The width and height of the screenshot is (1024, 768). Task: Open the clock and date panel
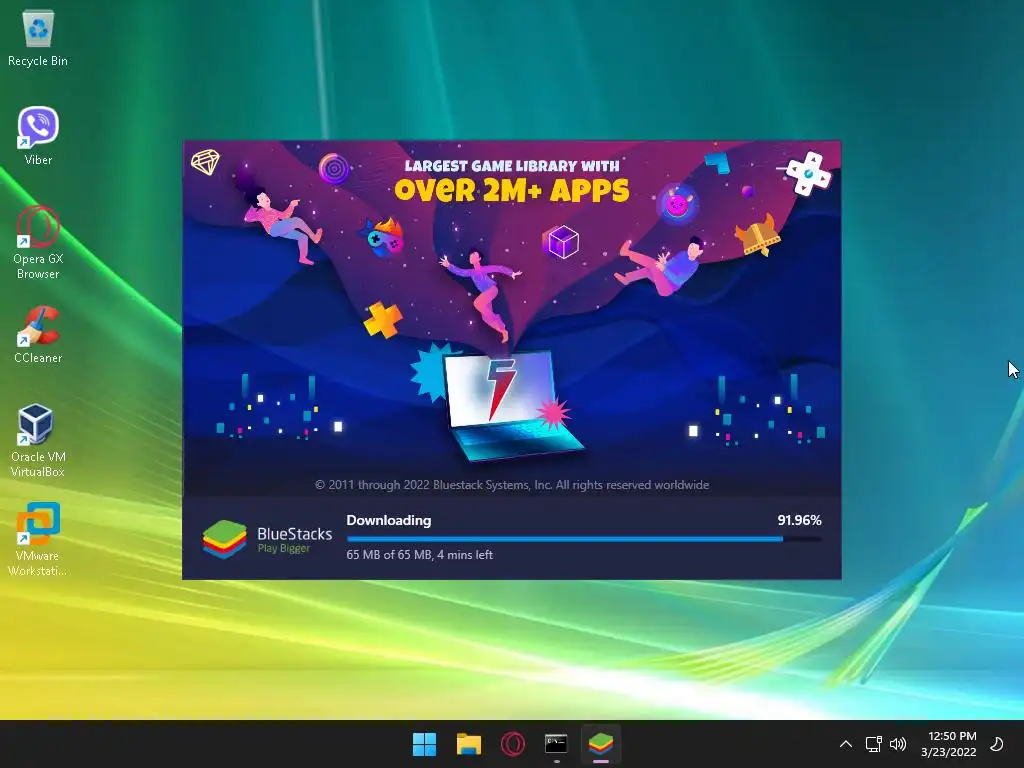click(949, 744)
